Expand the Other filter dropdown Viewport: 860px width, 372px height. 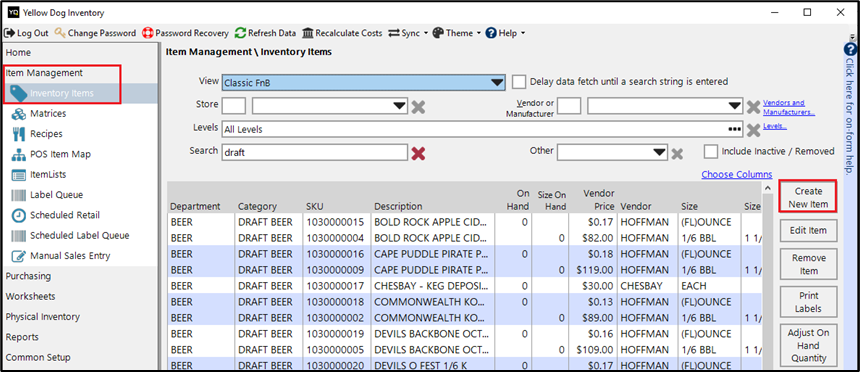point(660,153)
